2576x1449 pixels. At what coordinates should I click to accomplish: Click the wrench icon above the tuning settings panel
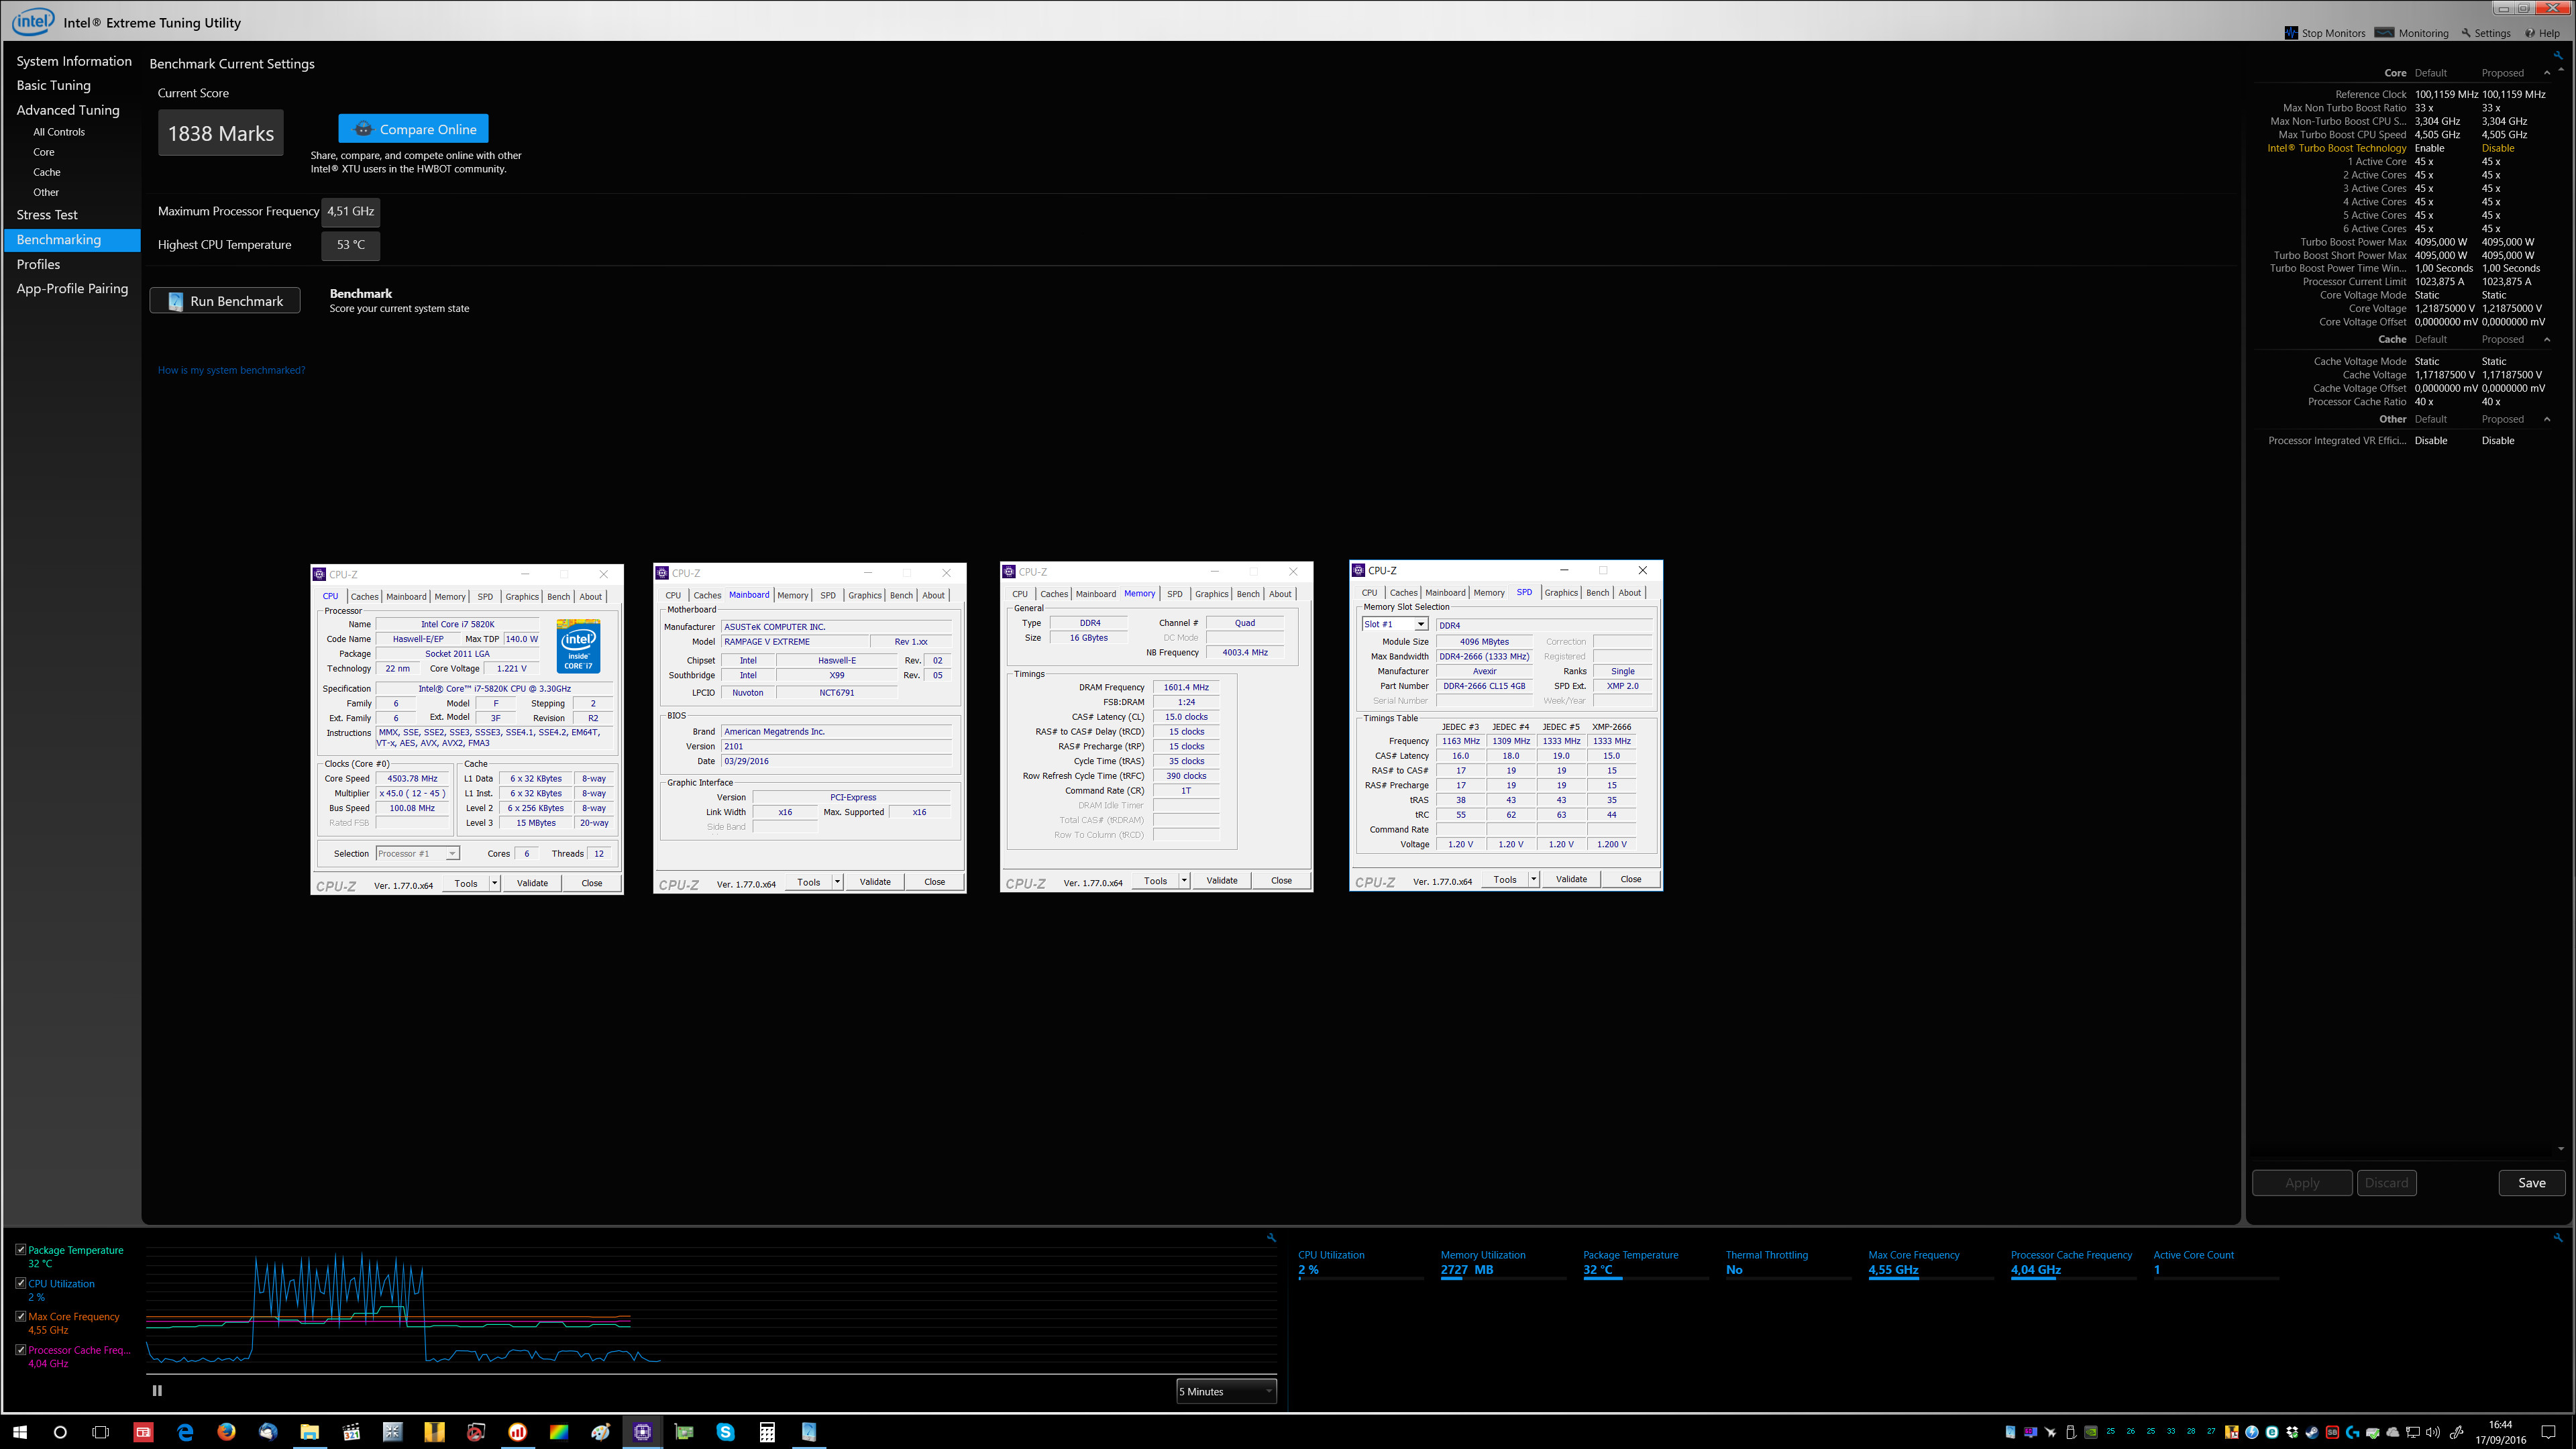tap(2557, 55)
